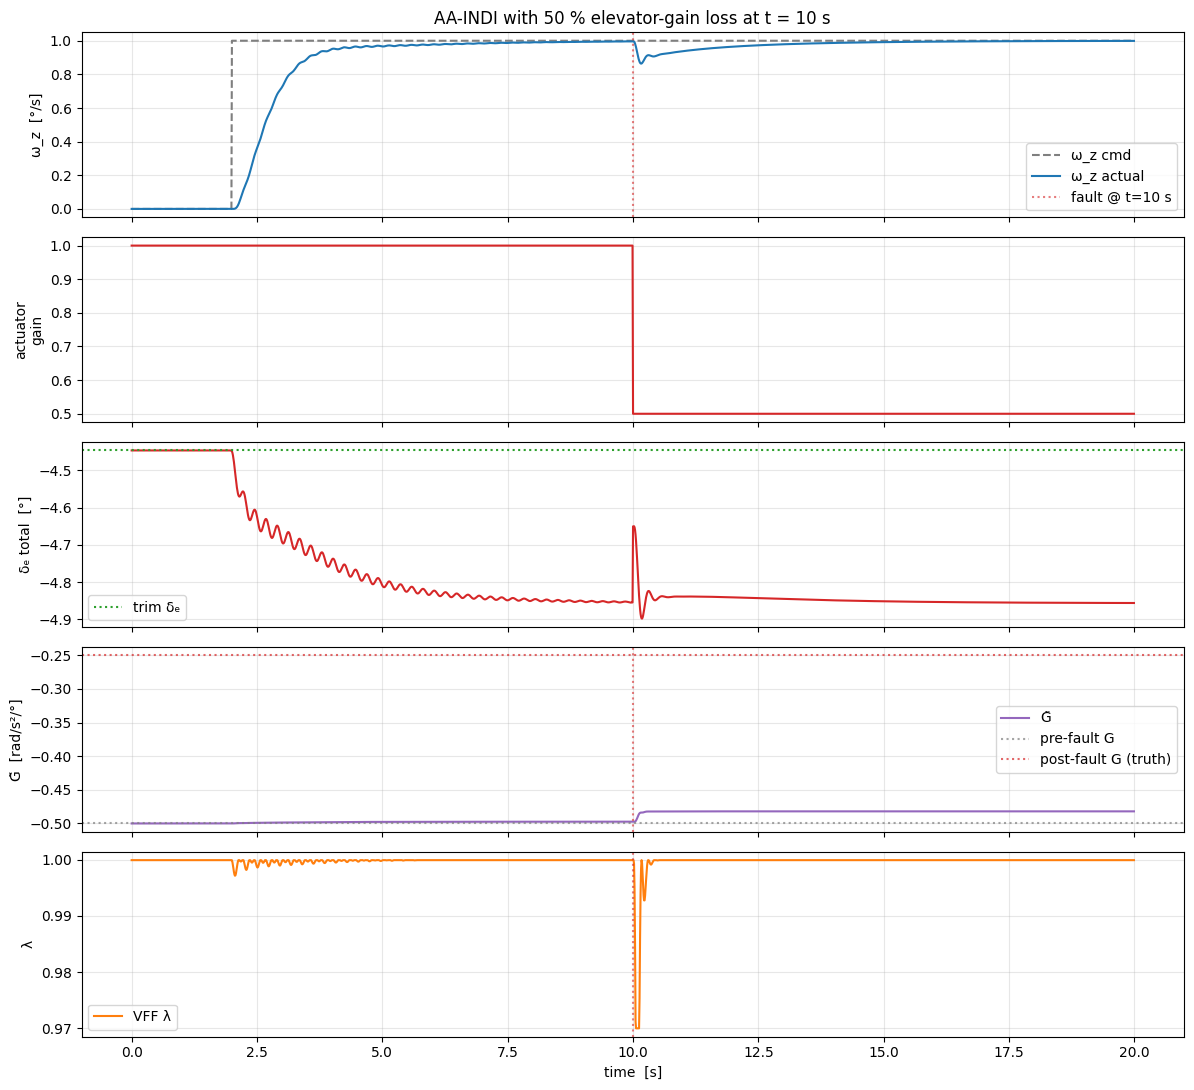Click the ω_z y-axis label
1194x1090 pixels.
click(37, 125)
